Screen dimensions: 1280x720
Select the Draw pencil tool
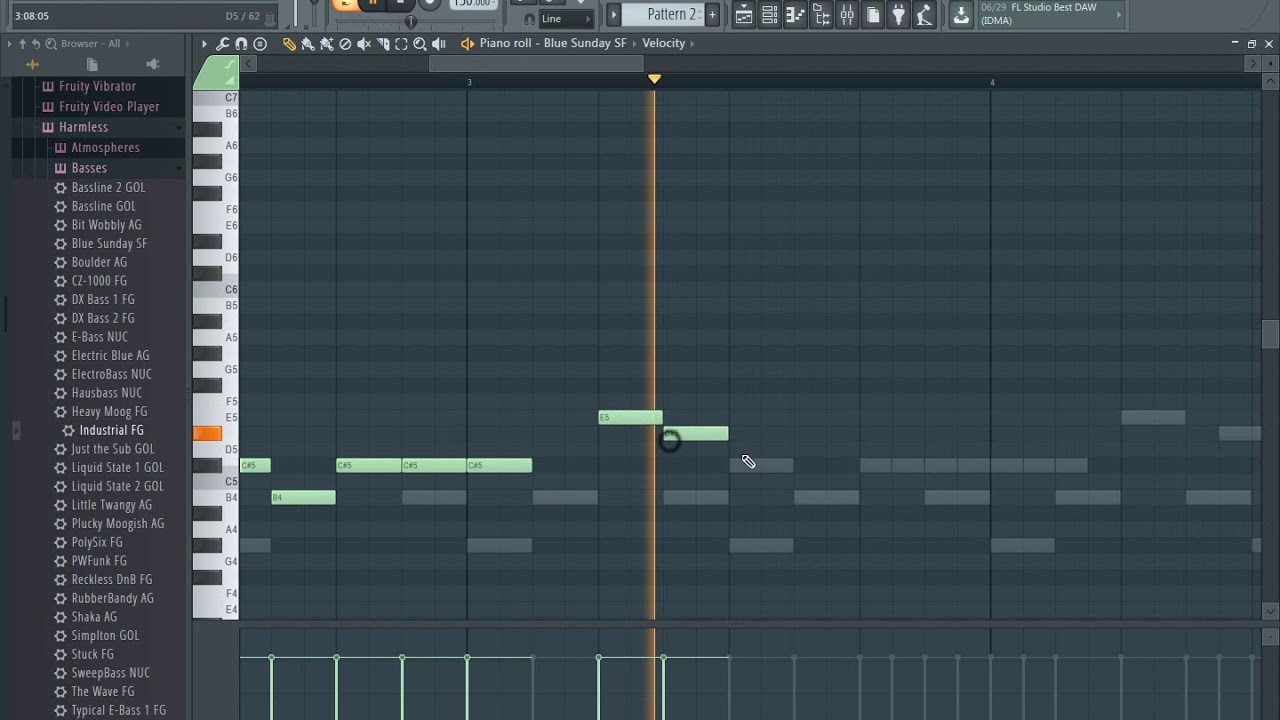click(x=289, y=44)
